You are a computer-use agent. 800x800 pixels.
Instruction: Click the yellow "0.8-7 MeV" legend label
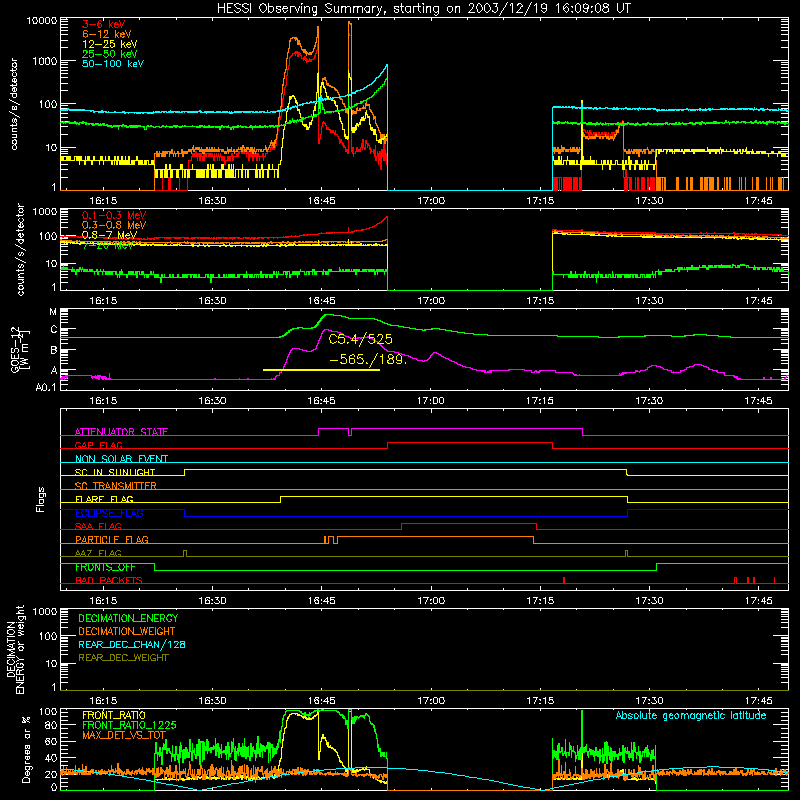109,235
